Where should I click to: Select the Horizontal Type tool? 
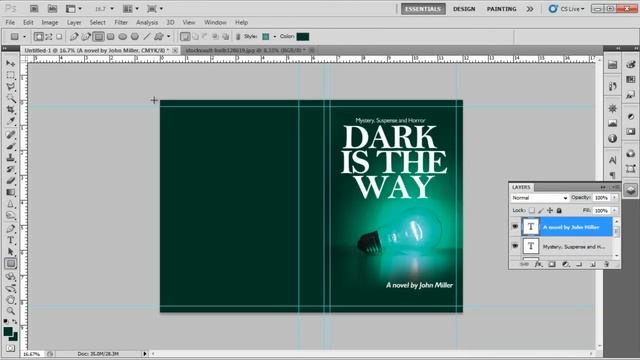coord(11,240)
